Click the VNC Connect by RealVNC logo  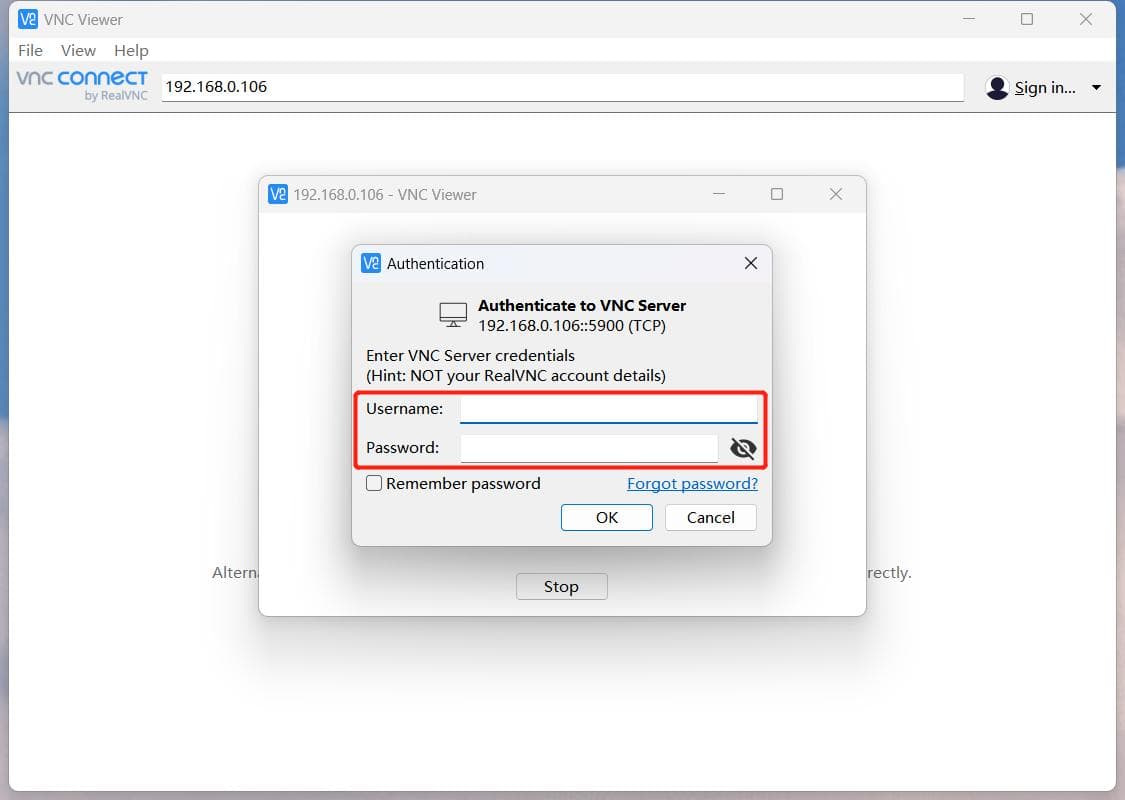[x=82, y=85]
